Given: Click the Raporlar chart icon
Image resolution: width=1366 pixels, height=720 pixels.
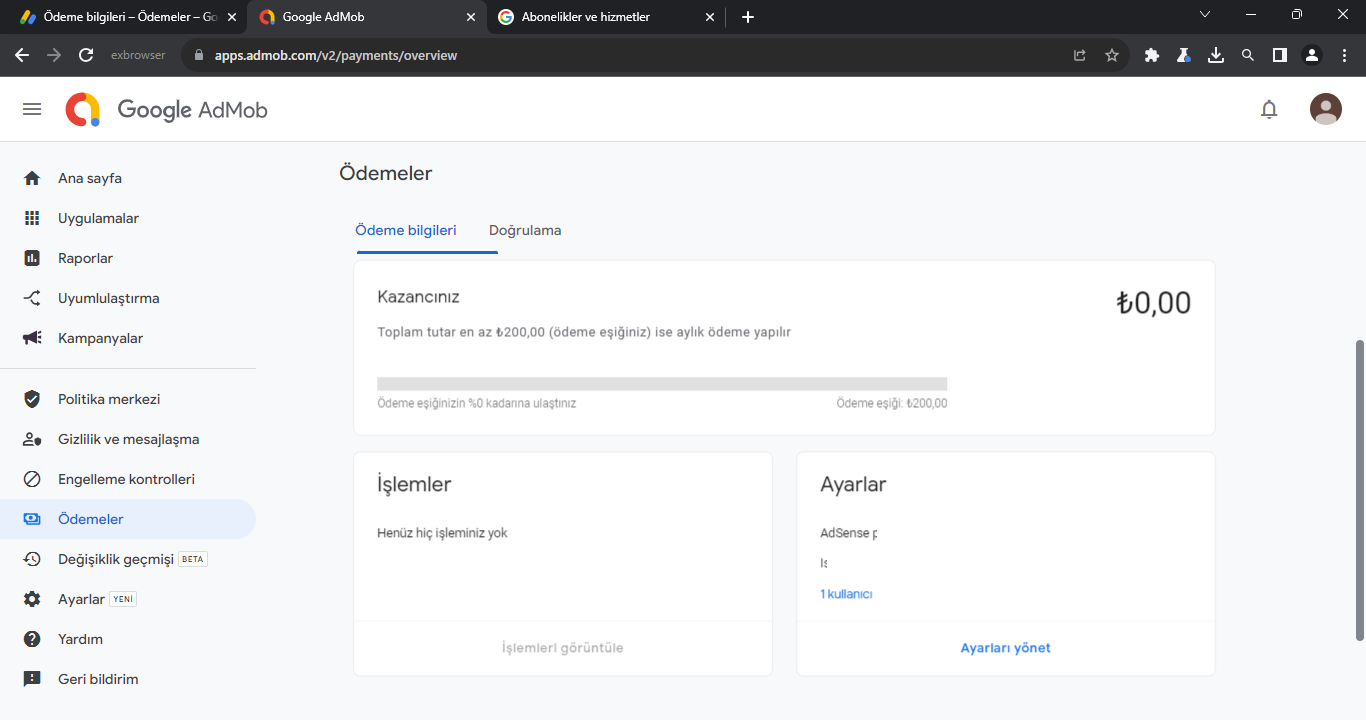Looking at the screenshot, I should point(32,258).
